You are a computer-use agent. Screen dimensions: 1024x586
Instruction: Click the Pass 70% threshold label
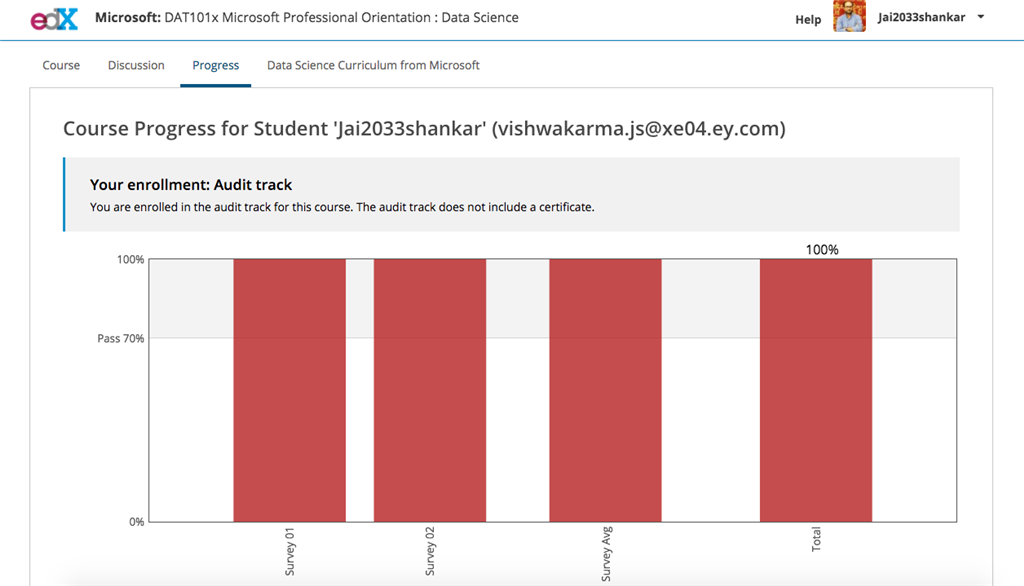pos(121,338)
